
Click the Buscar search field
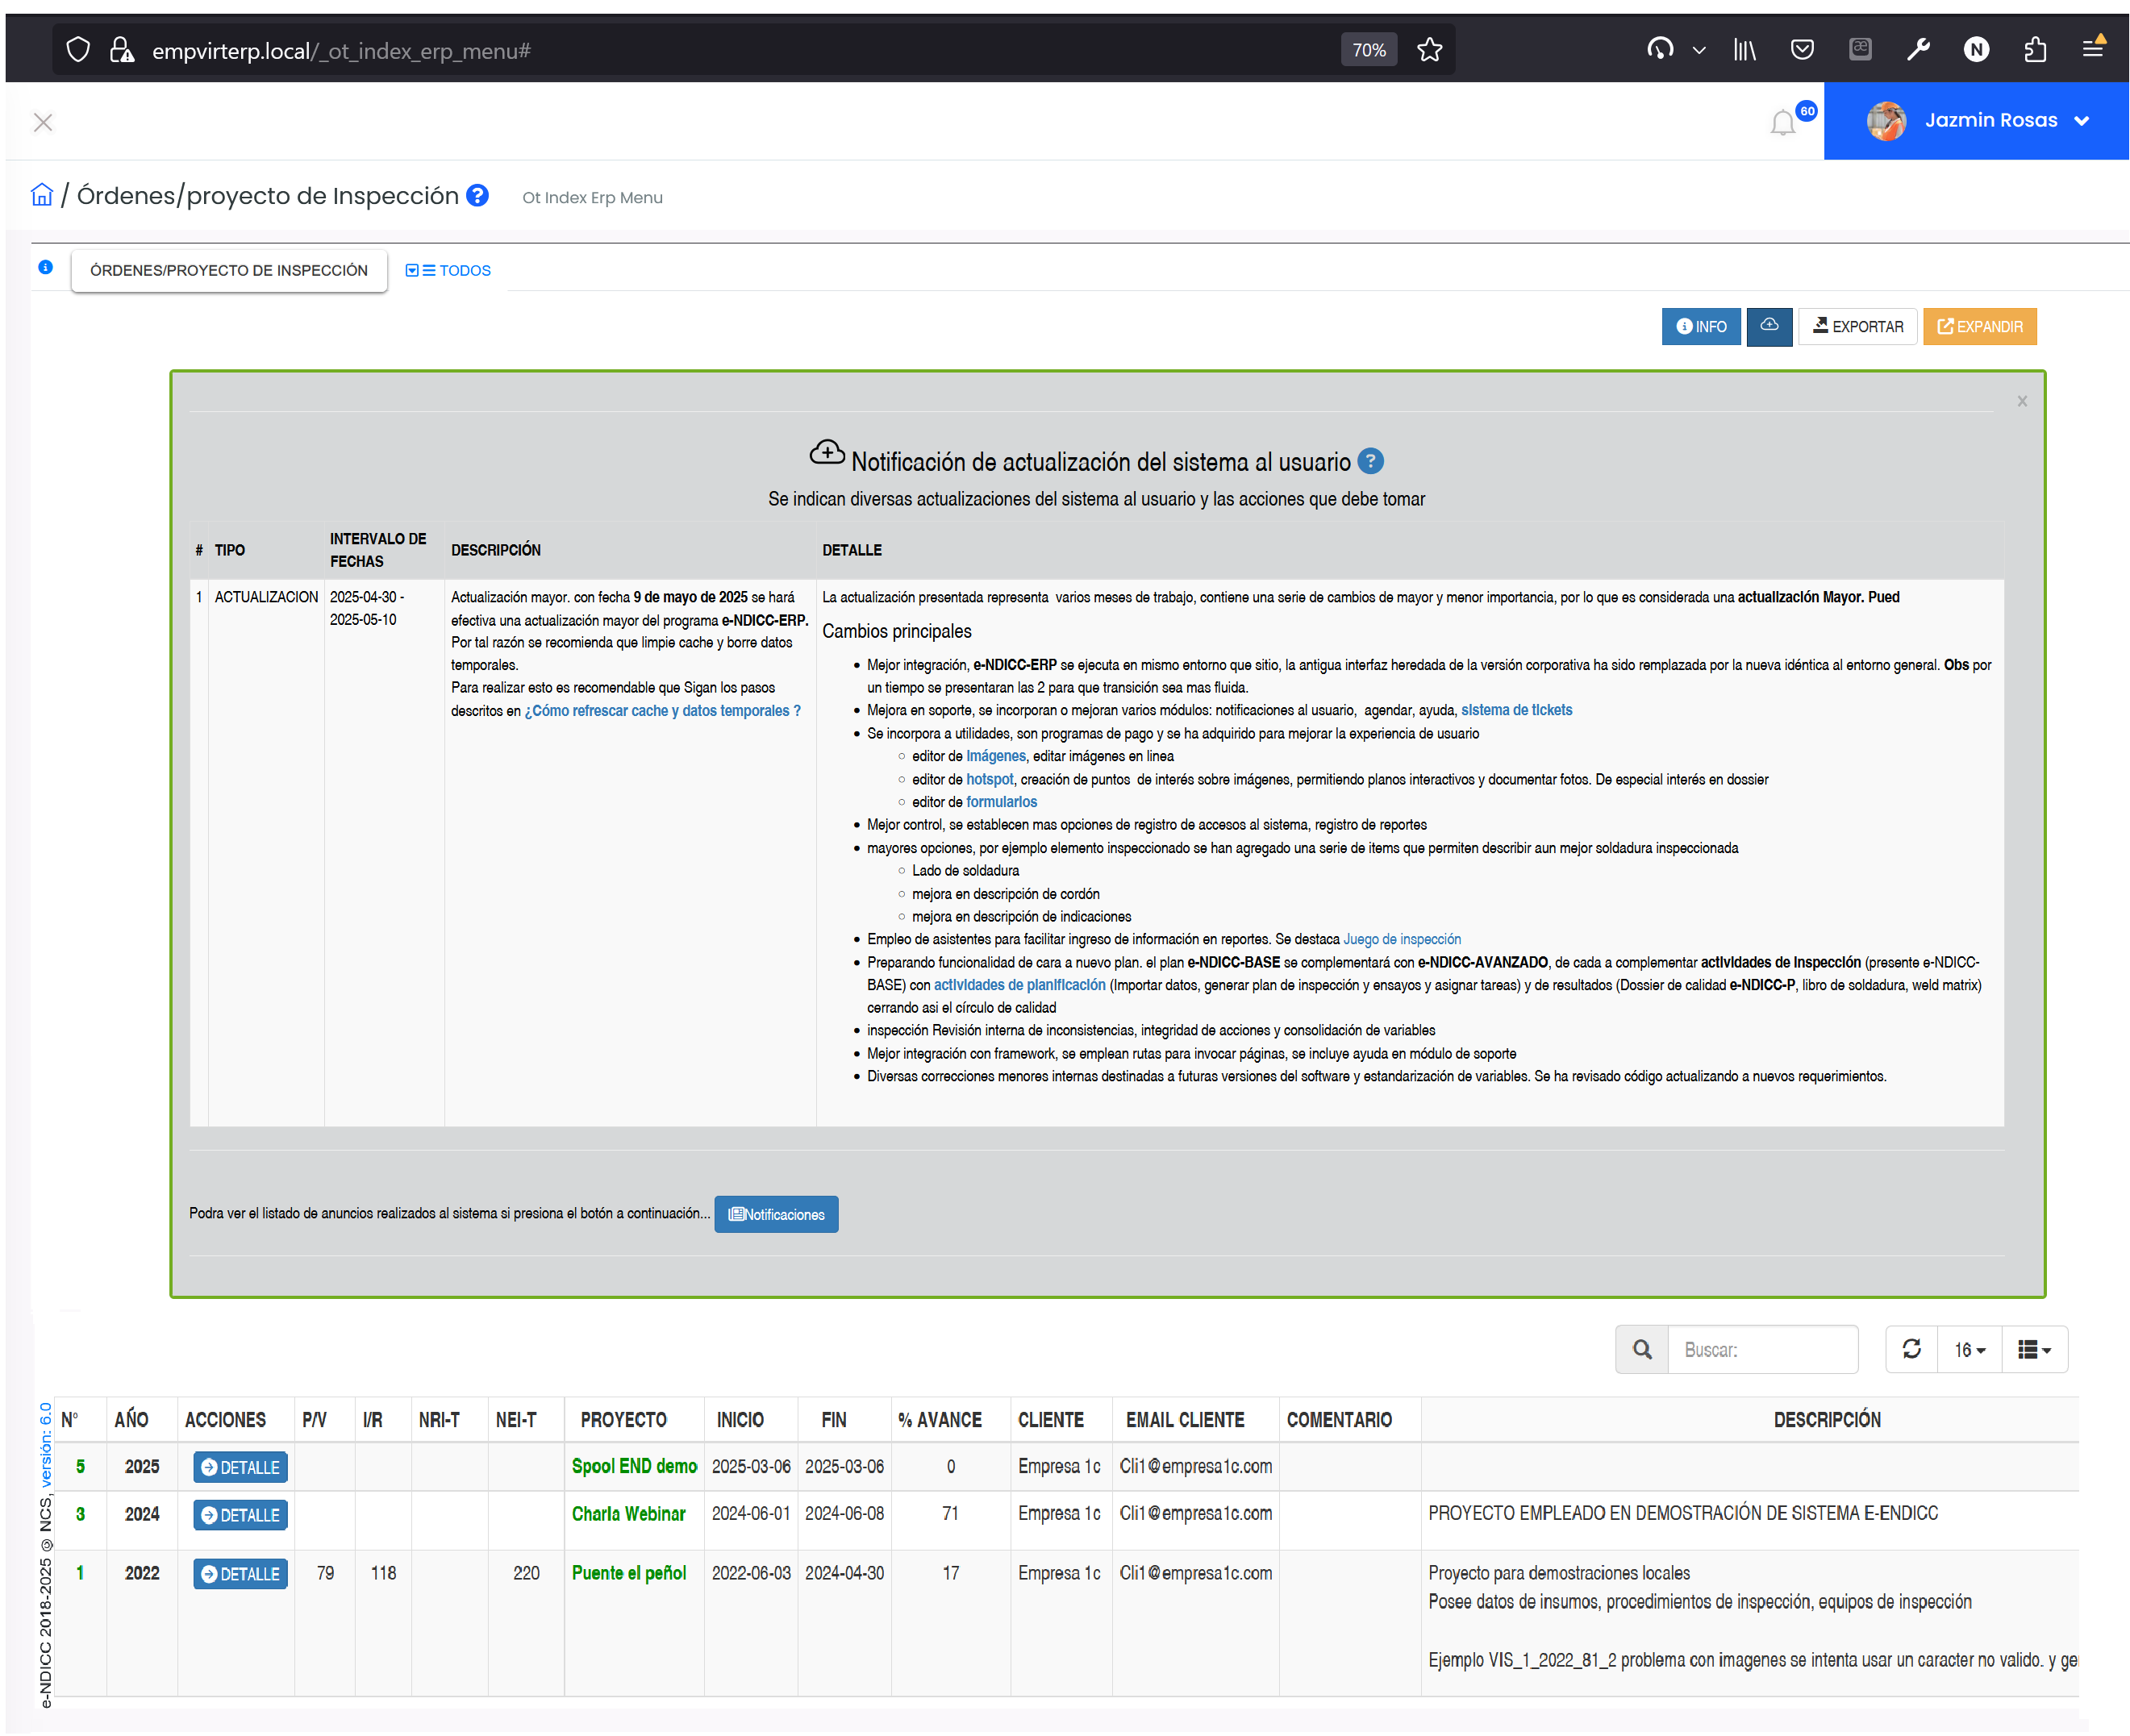click(x=1762, y=1349)
